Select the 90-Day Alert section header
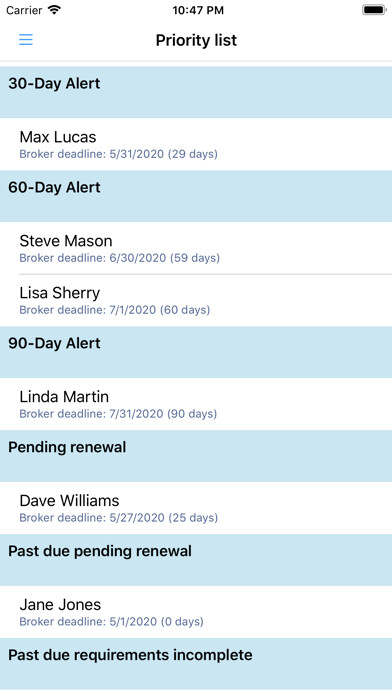Image resolution: width=392 pixels, height=696 pixels. click(196, 352)
